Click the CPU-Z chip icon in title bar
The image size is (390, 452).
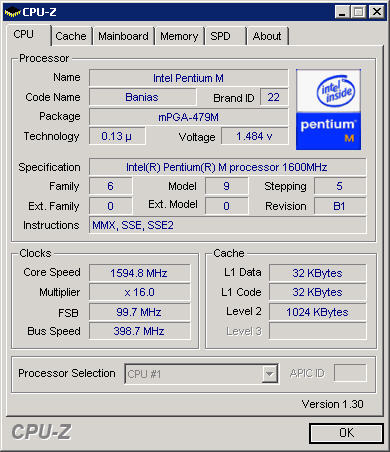click(12, 13)
